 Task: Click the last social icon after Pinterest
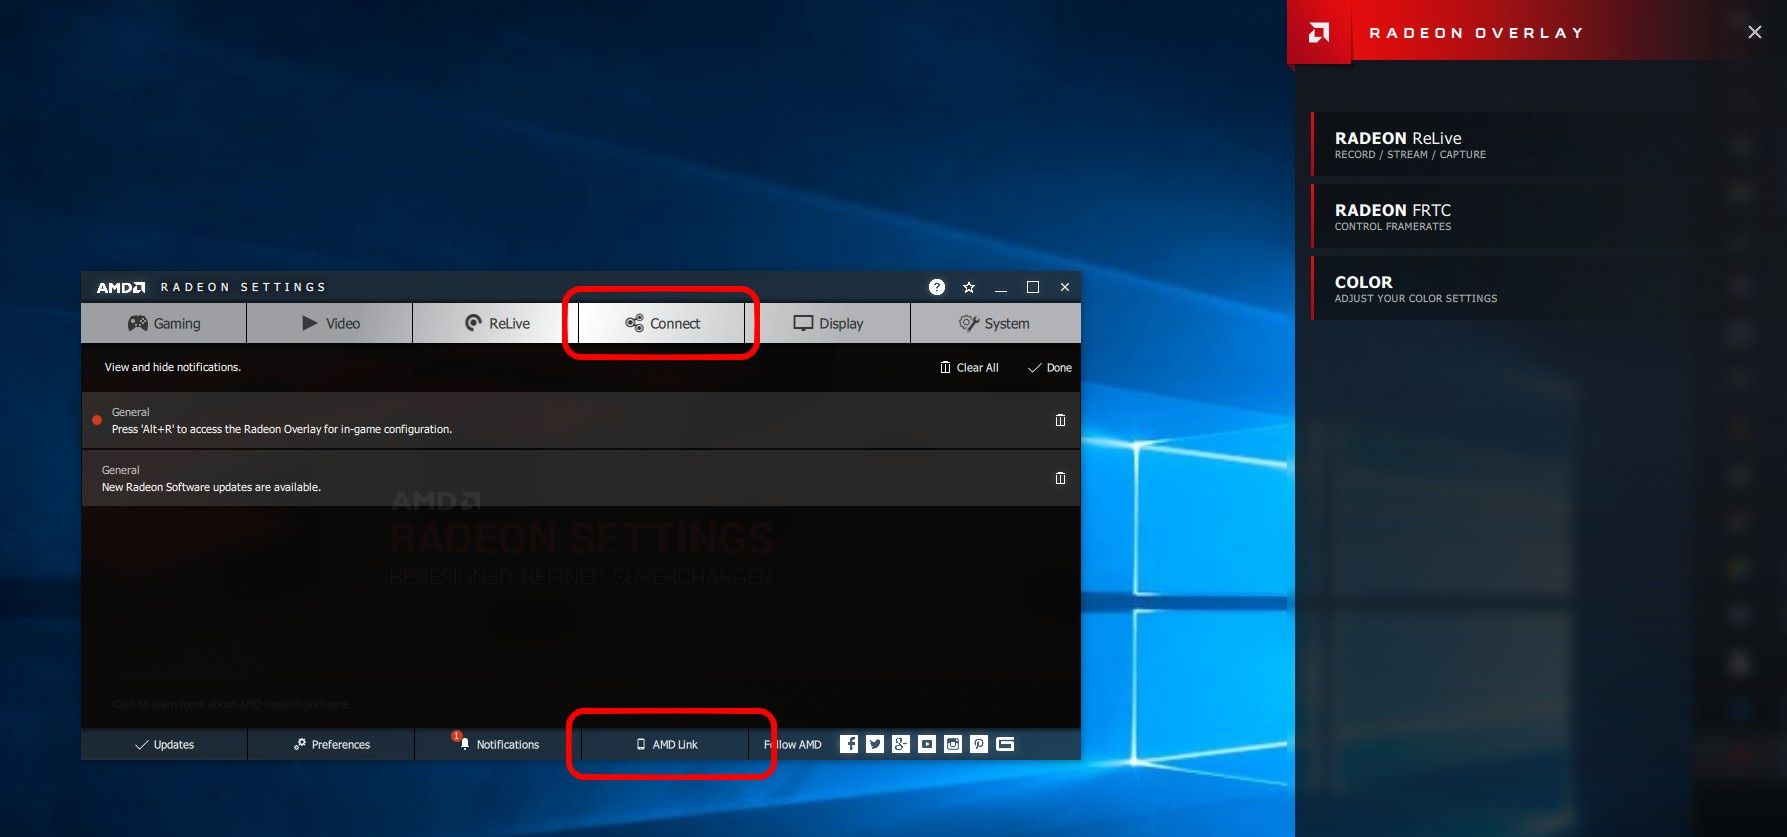pos(1005,743)
